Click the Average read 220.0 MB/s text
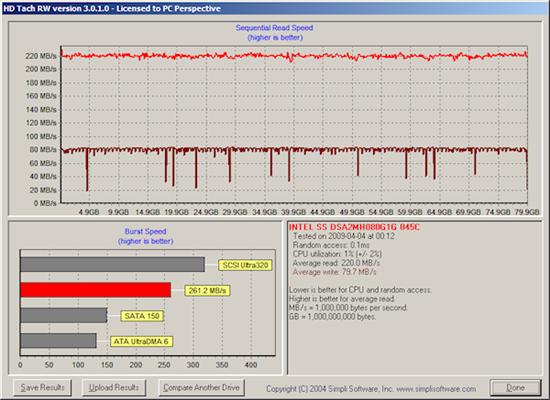 (x=336, y=263)
